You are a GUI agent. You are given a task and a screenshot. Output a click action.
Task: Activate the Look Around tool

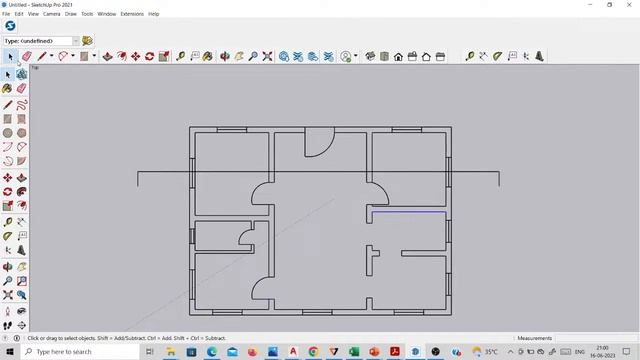pyautogui.click(x=22, y=311)
